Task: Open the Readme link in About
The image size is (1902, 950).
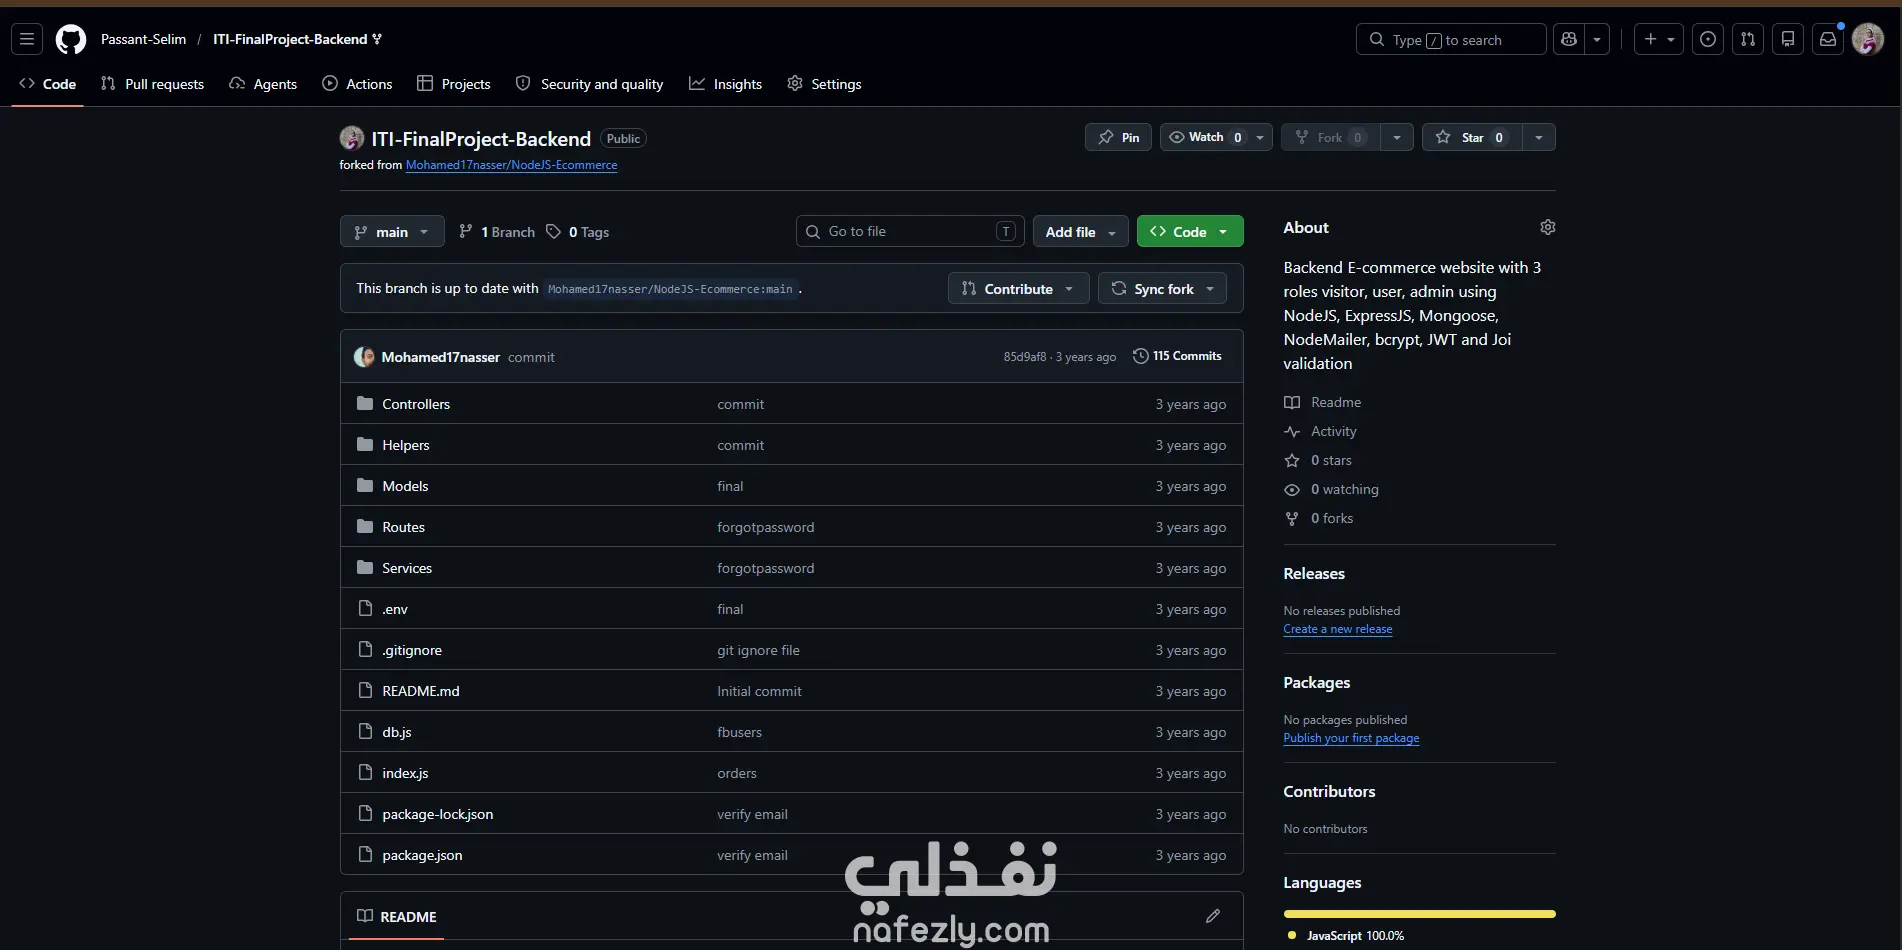Action: click(x=1323, y=402)
